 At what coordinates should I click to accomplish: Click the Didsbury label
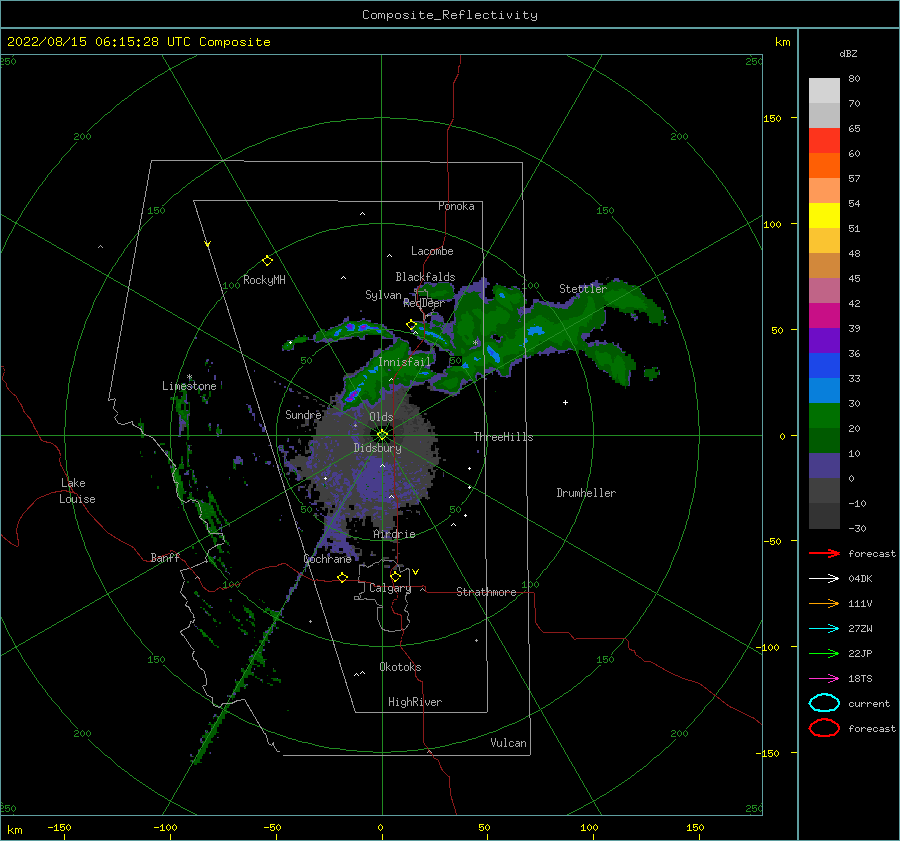click(x=378, y=448)
